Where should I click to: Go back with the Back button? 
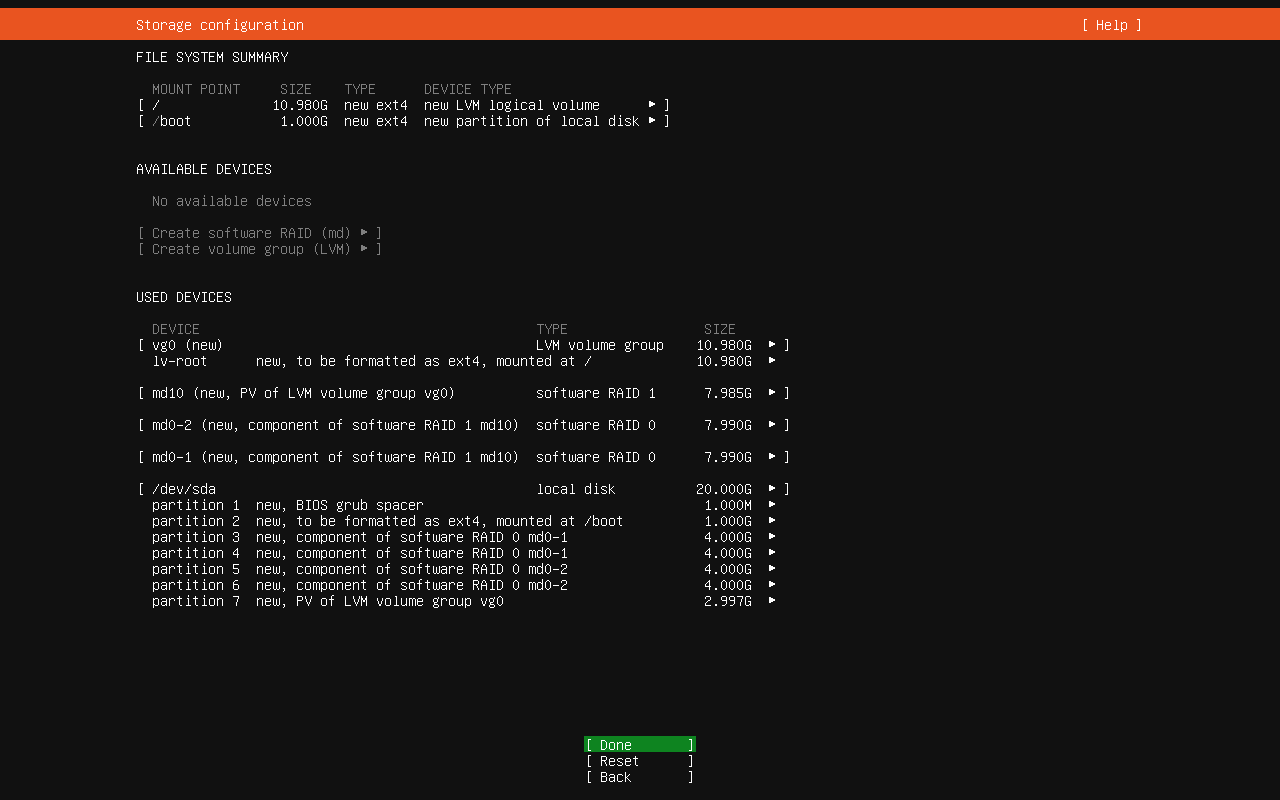point(639,777)
